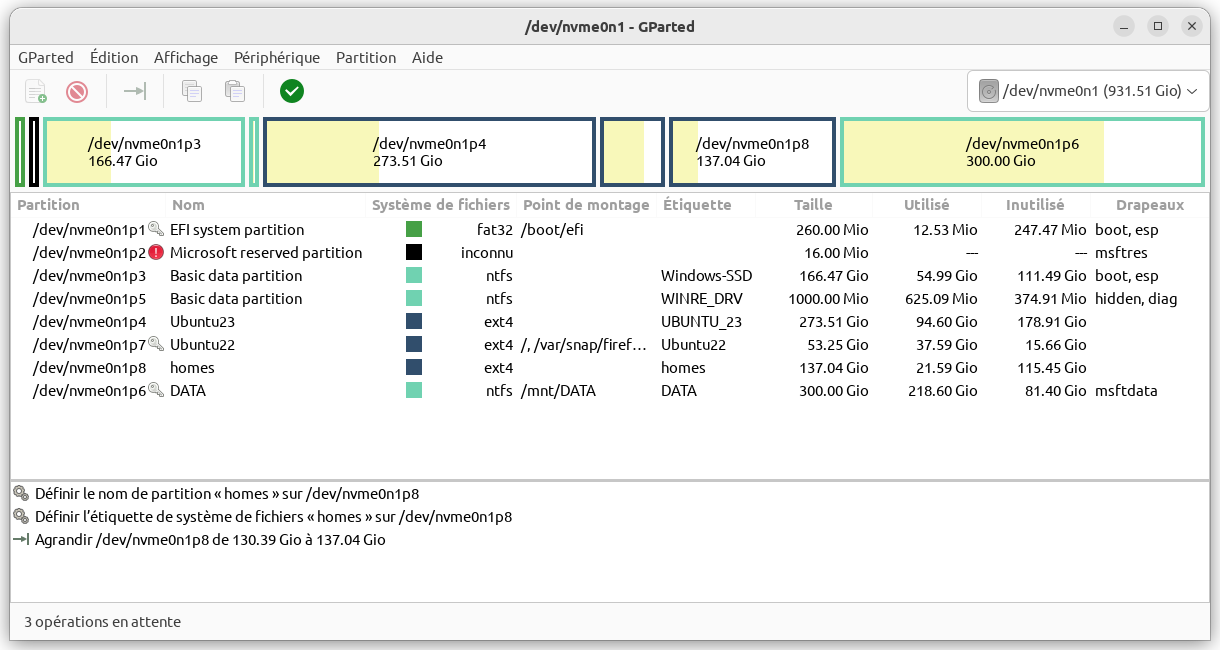Screen dimensions: 1220x650
Task: Sort by the Taille column header
Action: coord(813,205)
